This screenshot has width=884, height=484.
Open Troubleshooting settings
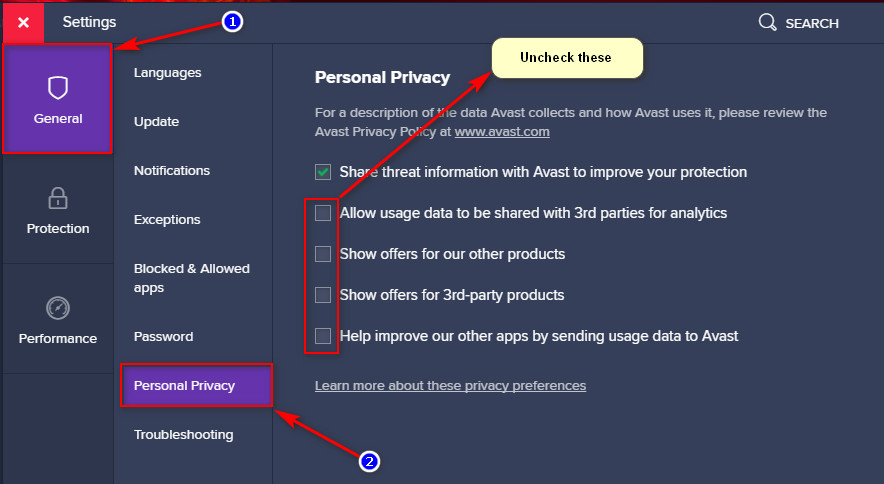pos(184,435)
